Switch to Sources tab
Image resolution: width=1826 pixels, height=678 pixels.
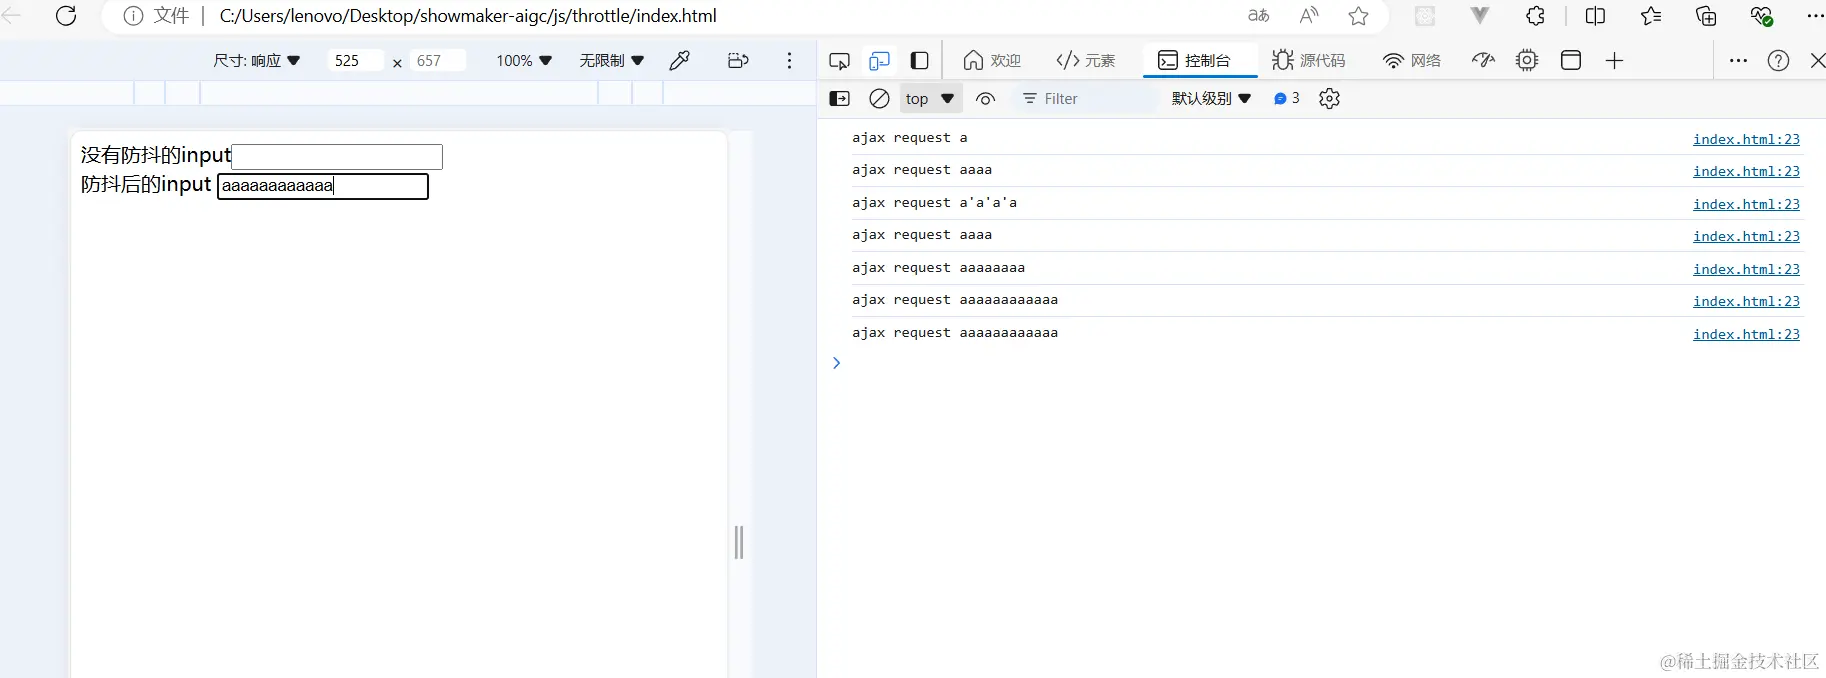point(1309,61)
